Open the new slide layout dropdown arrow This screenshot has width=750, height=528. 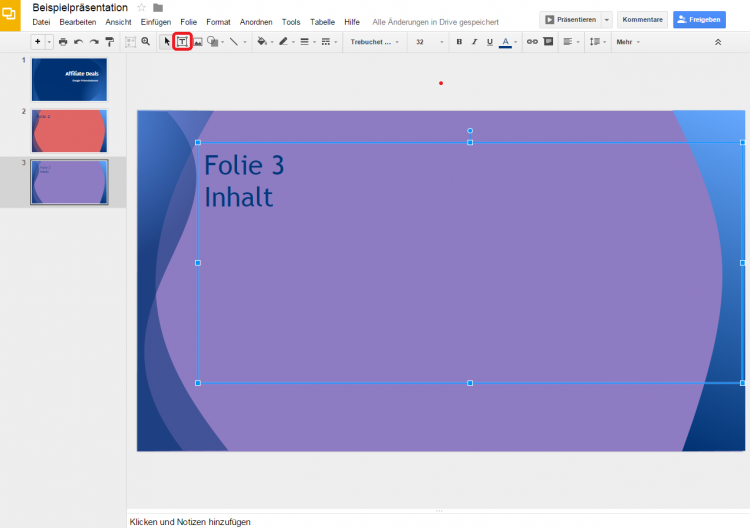[49, 42]
